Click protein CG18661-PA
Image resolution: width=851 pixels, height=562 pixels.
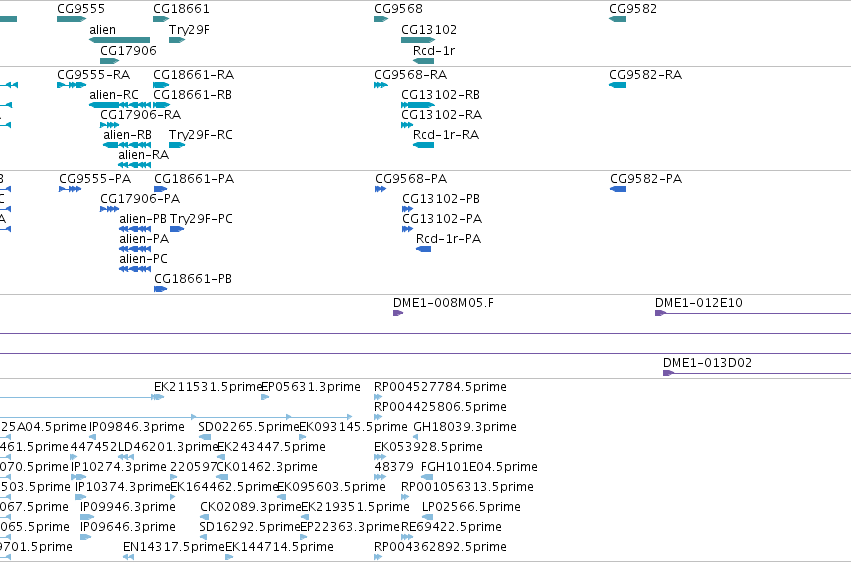tap(161, 189)
